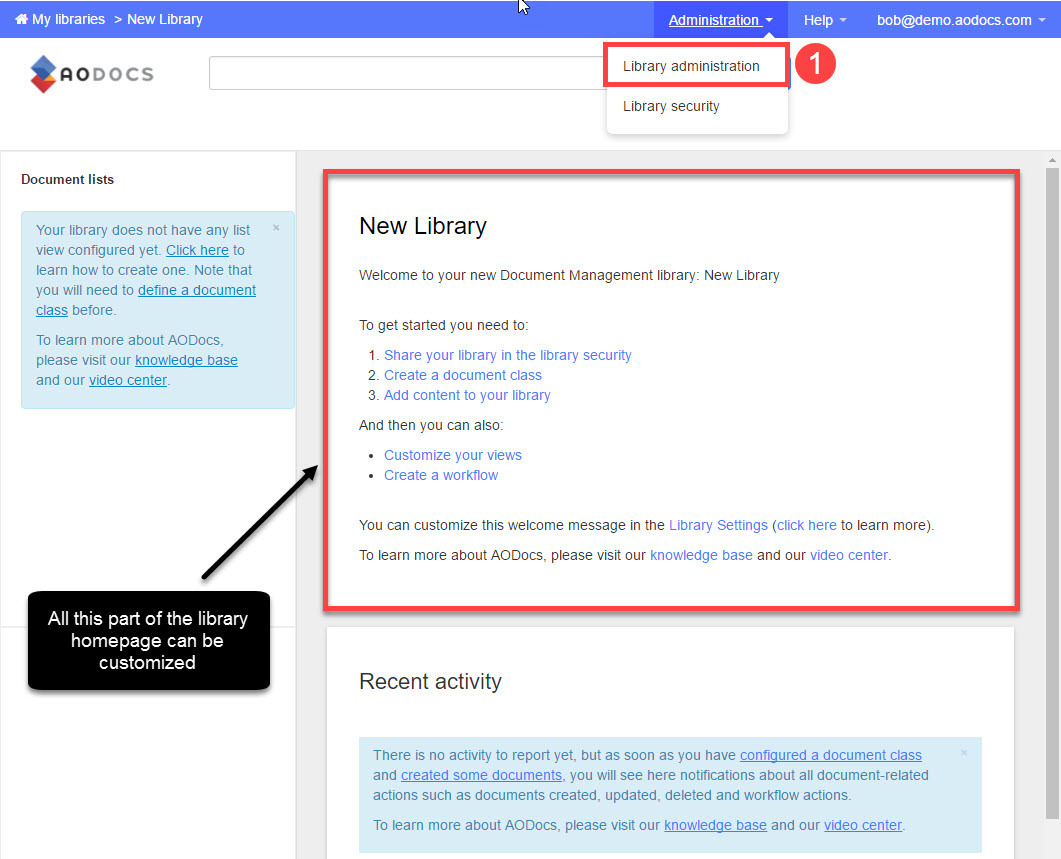The width and height of the screenshot is (1061, 859).
Task: Go to My libraries breadcrumb
Action: (68, 19)
